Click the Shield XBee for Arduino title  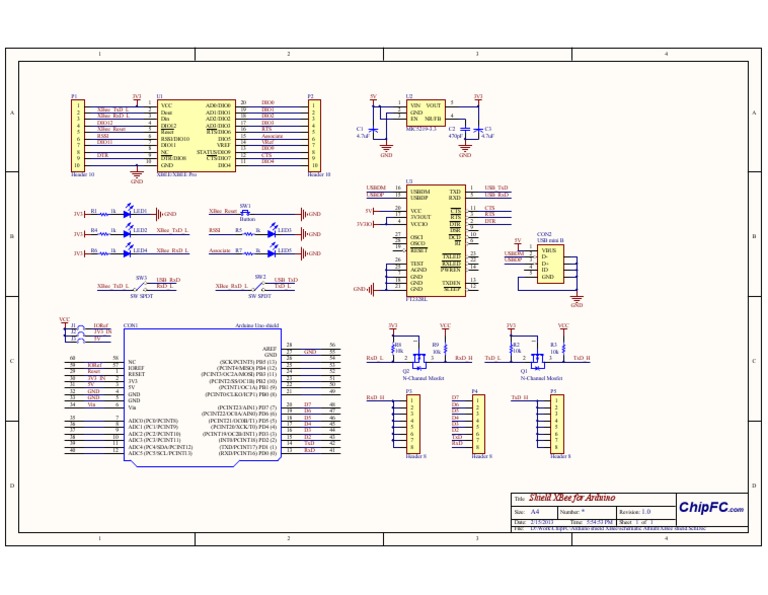[572, 498]
